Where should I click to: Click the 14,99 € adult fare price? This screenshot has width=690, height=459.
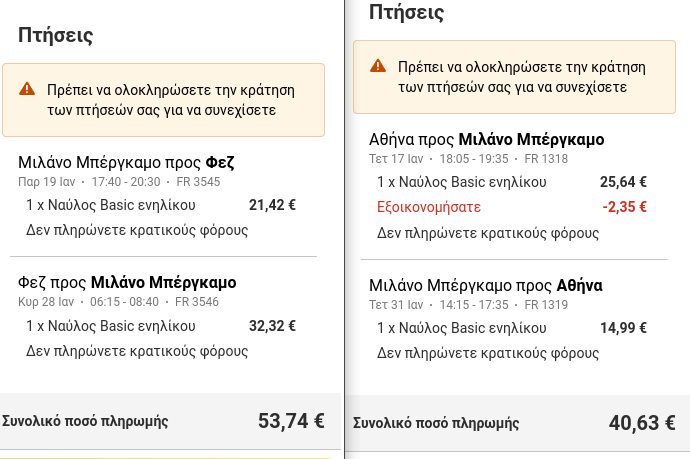point(624,328)
